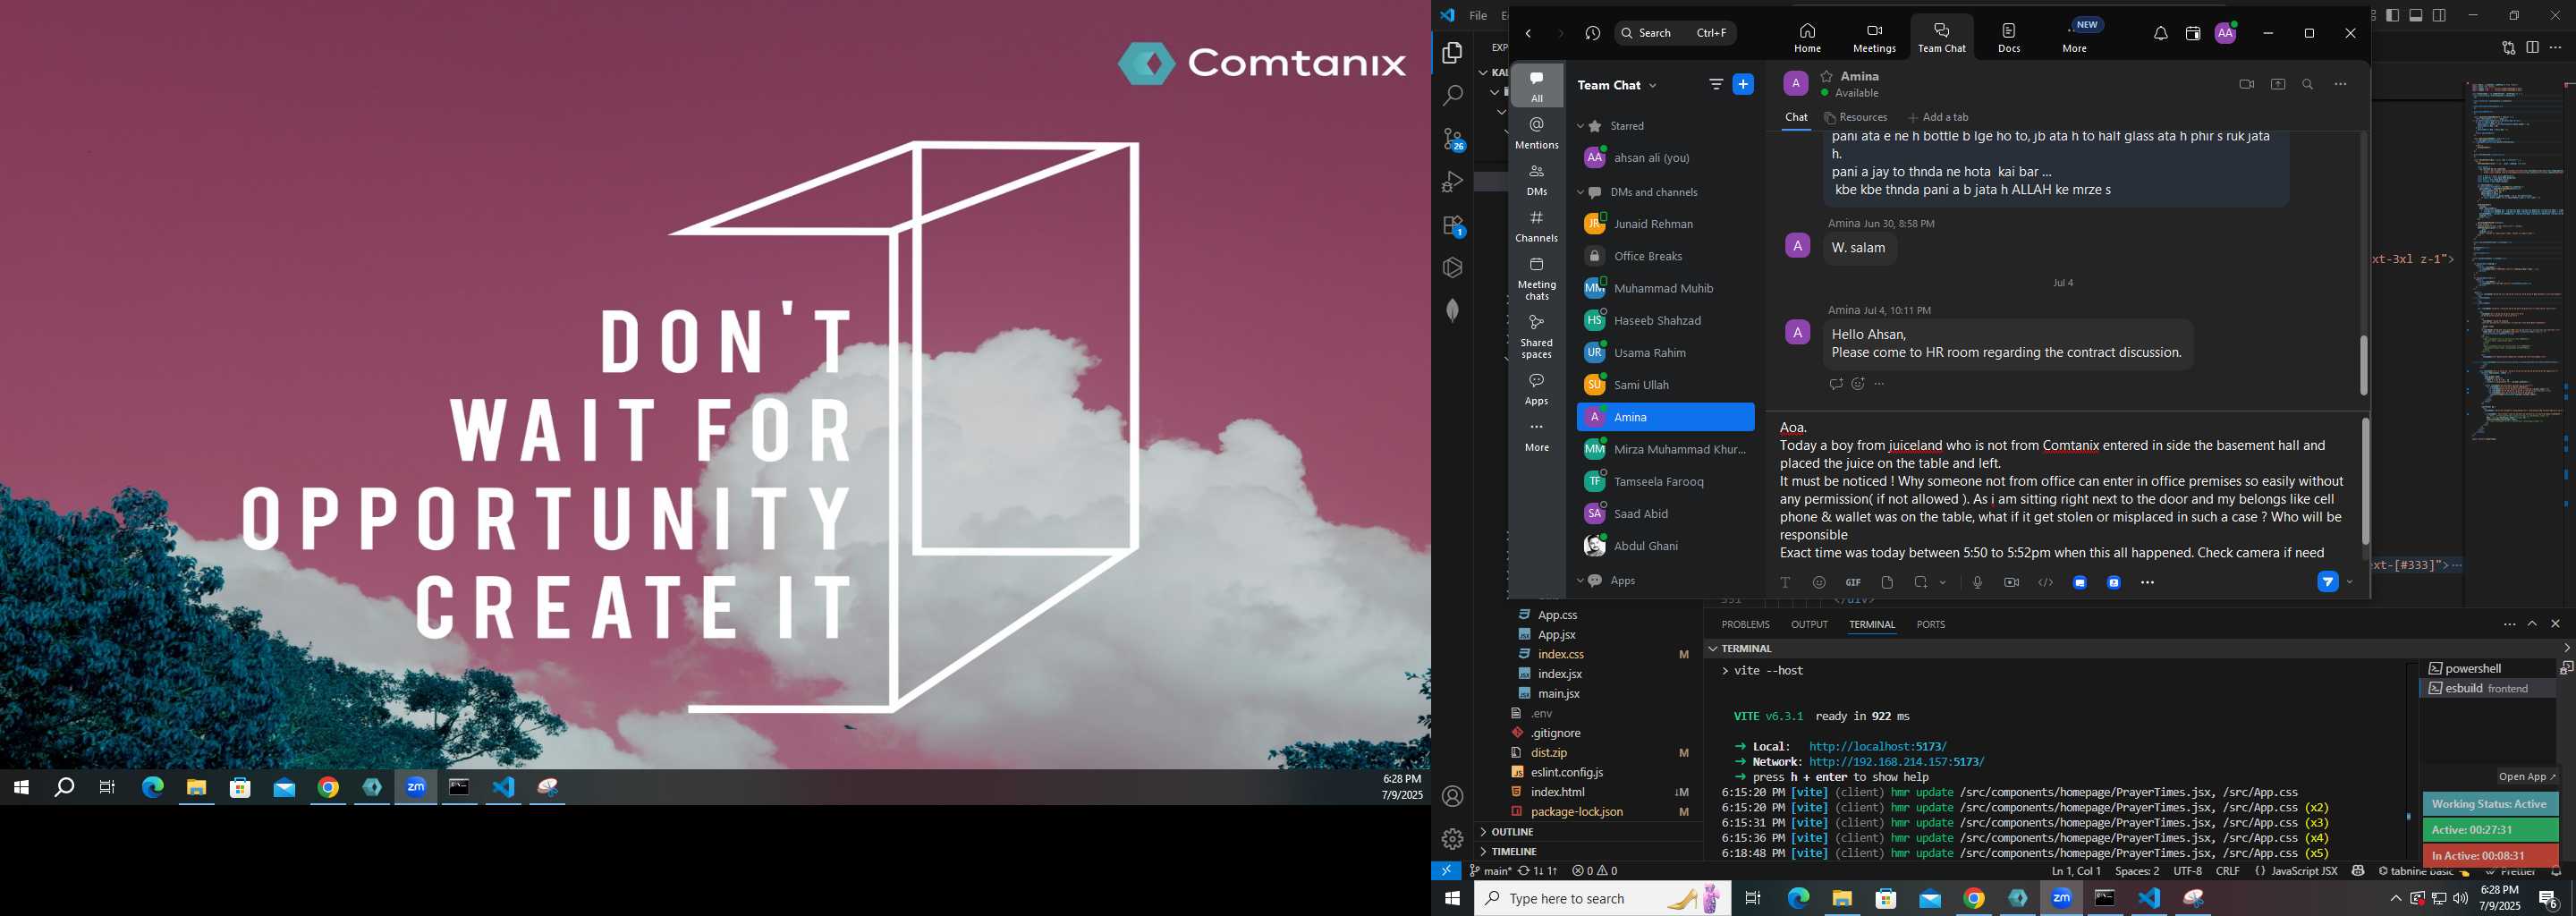Toggle VS Code primary side bar layout button
The image size is (2576, 916).
point(2392,15)
